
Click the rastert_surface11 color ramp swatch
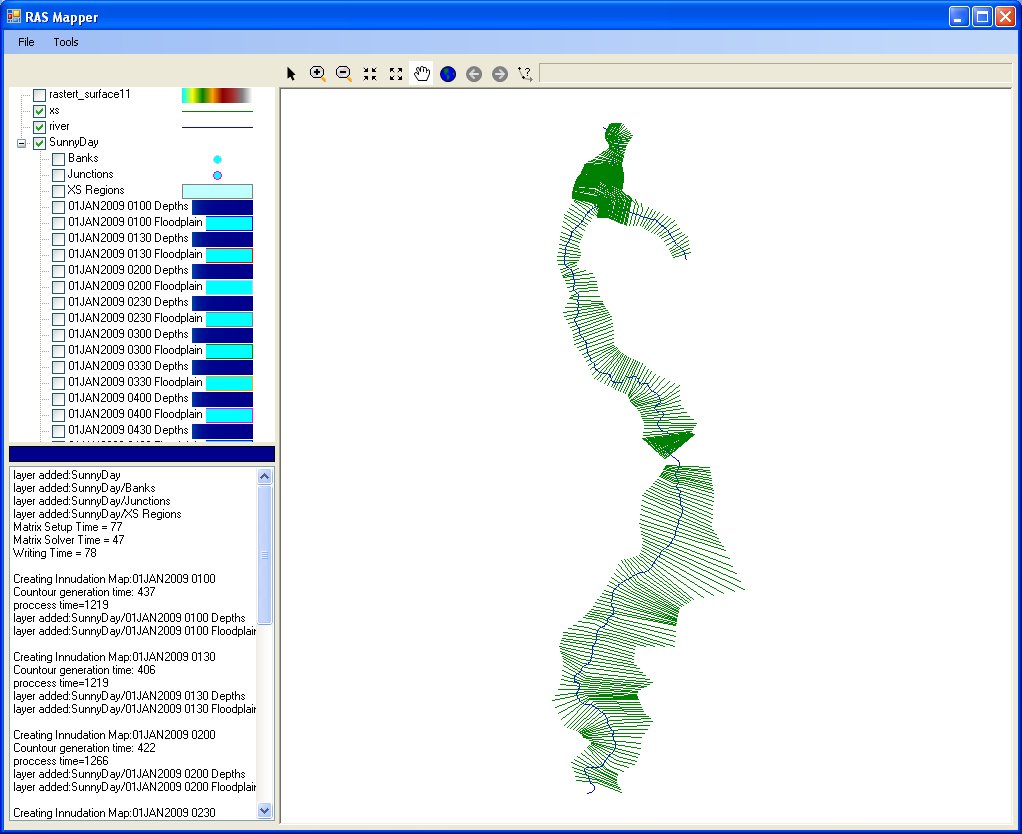tap(217, 95)
